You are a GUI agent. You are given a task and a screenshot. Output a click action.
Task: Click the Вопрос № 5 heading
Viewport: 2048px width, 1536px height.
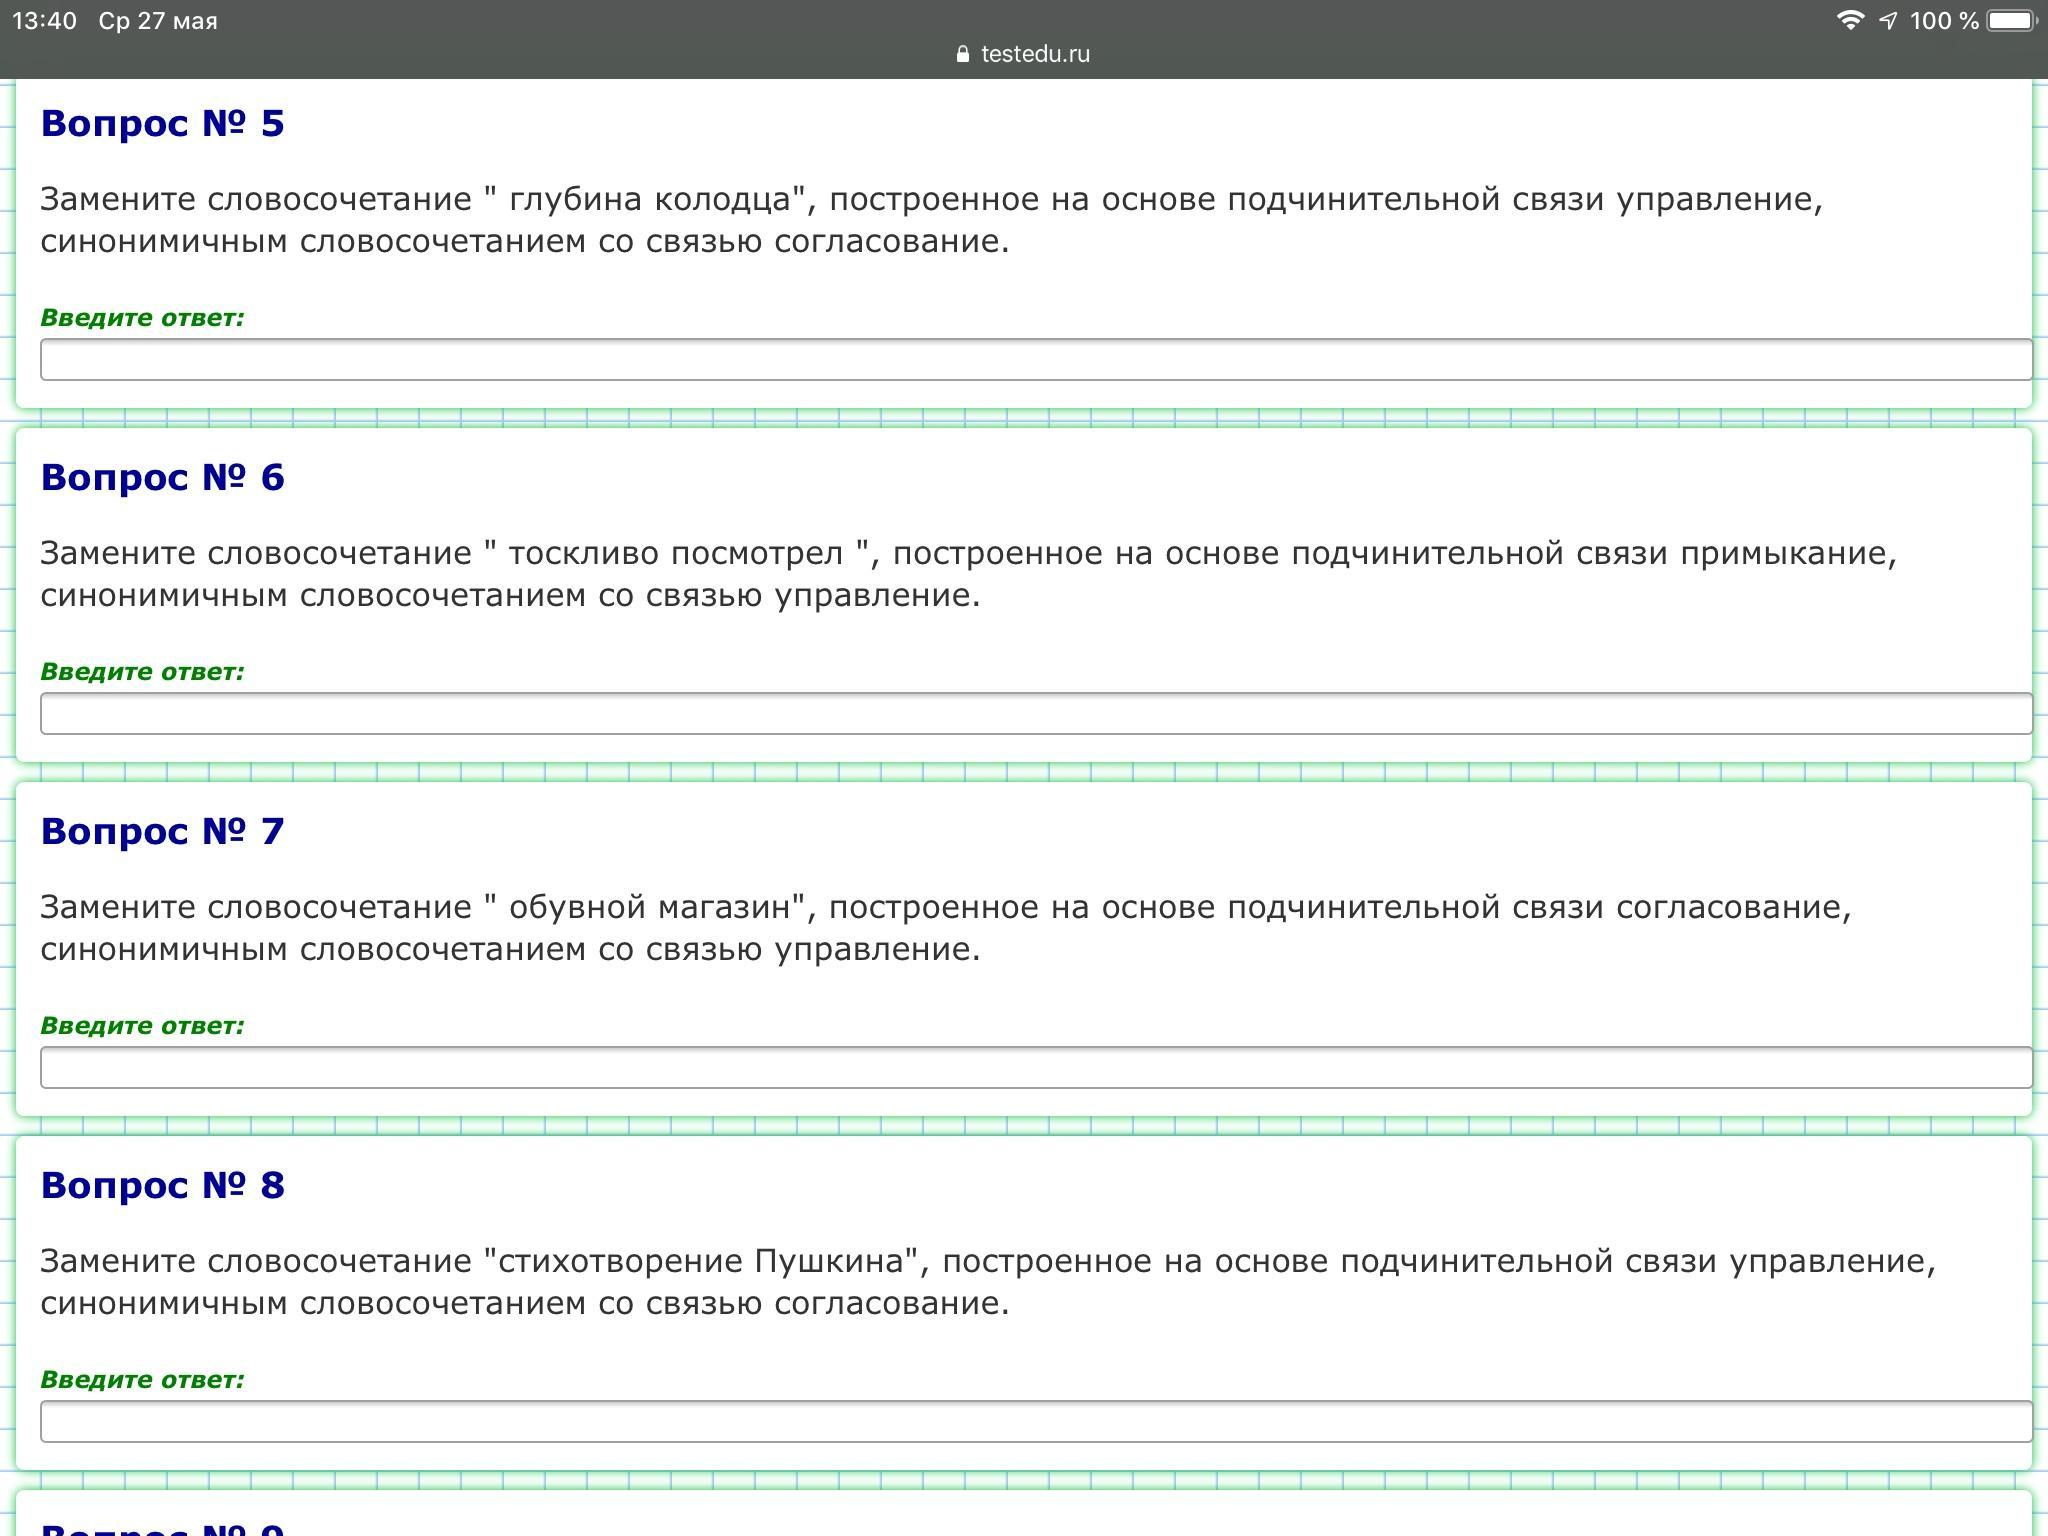(163, 124)
